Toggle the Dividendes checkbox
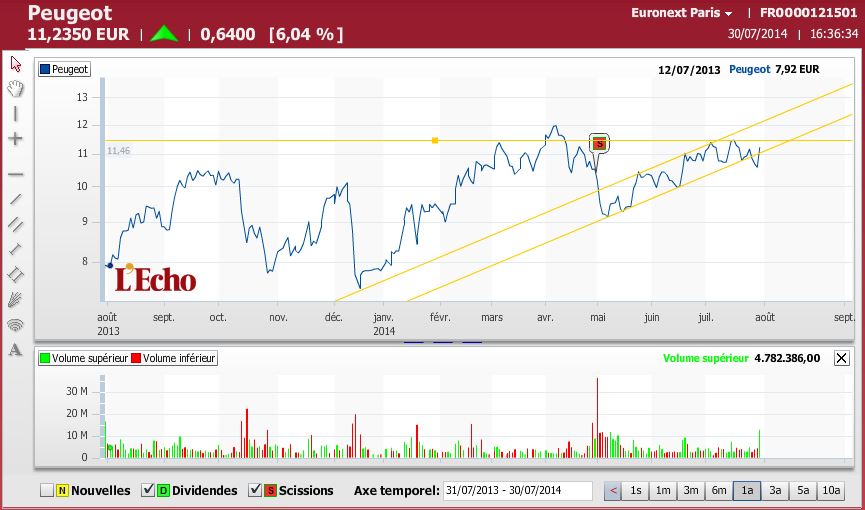Image resolution: width=865 pixels, height=510 pixels. point(148,490)
